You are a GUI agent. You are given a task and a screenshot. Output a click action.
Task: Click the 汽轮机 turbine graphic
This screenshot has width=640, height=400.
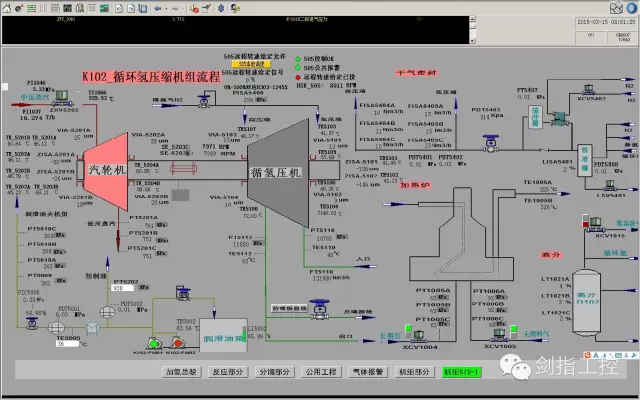pyautogui.click(x=105, y=172)
